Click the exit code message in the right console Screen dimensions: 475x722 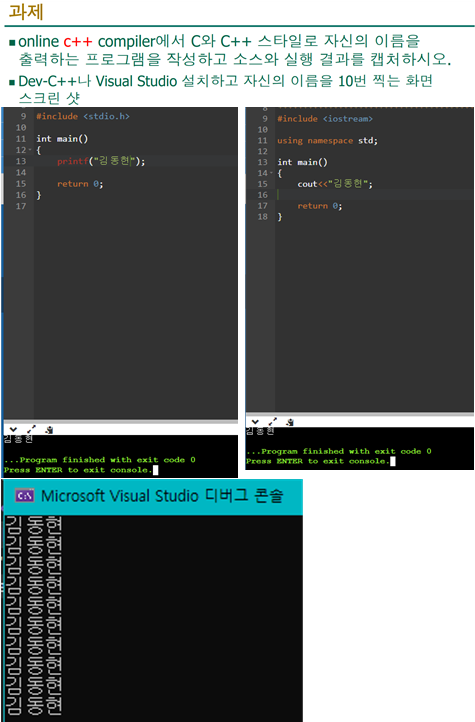click(339, 451)
